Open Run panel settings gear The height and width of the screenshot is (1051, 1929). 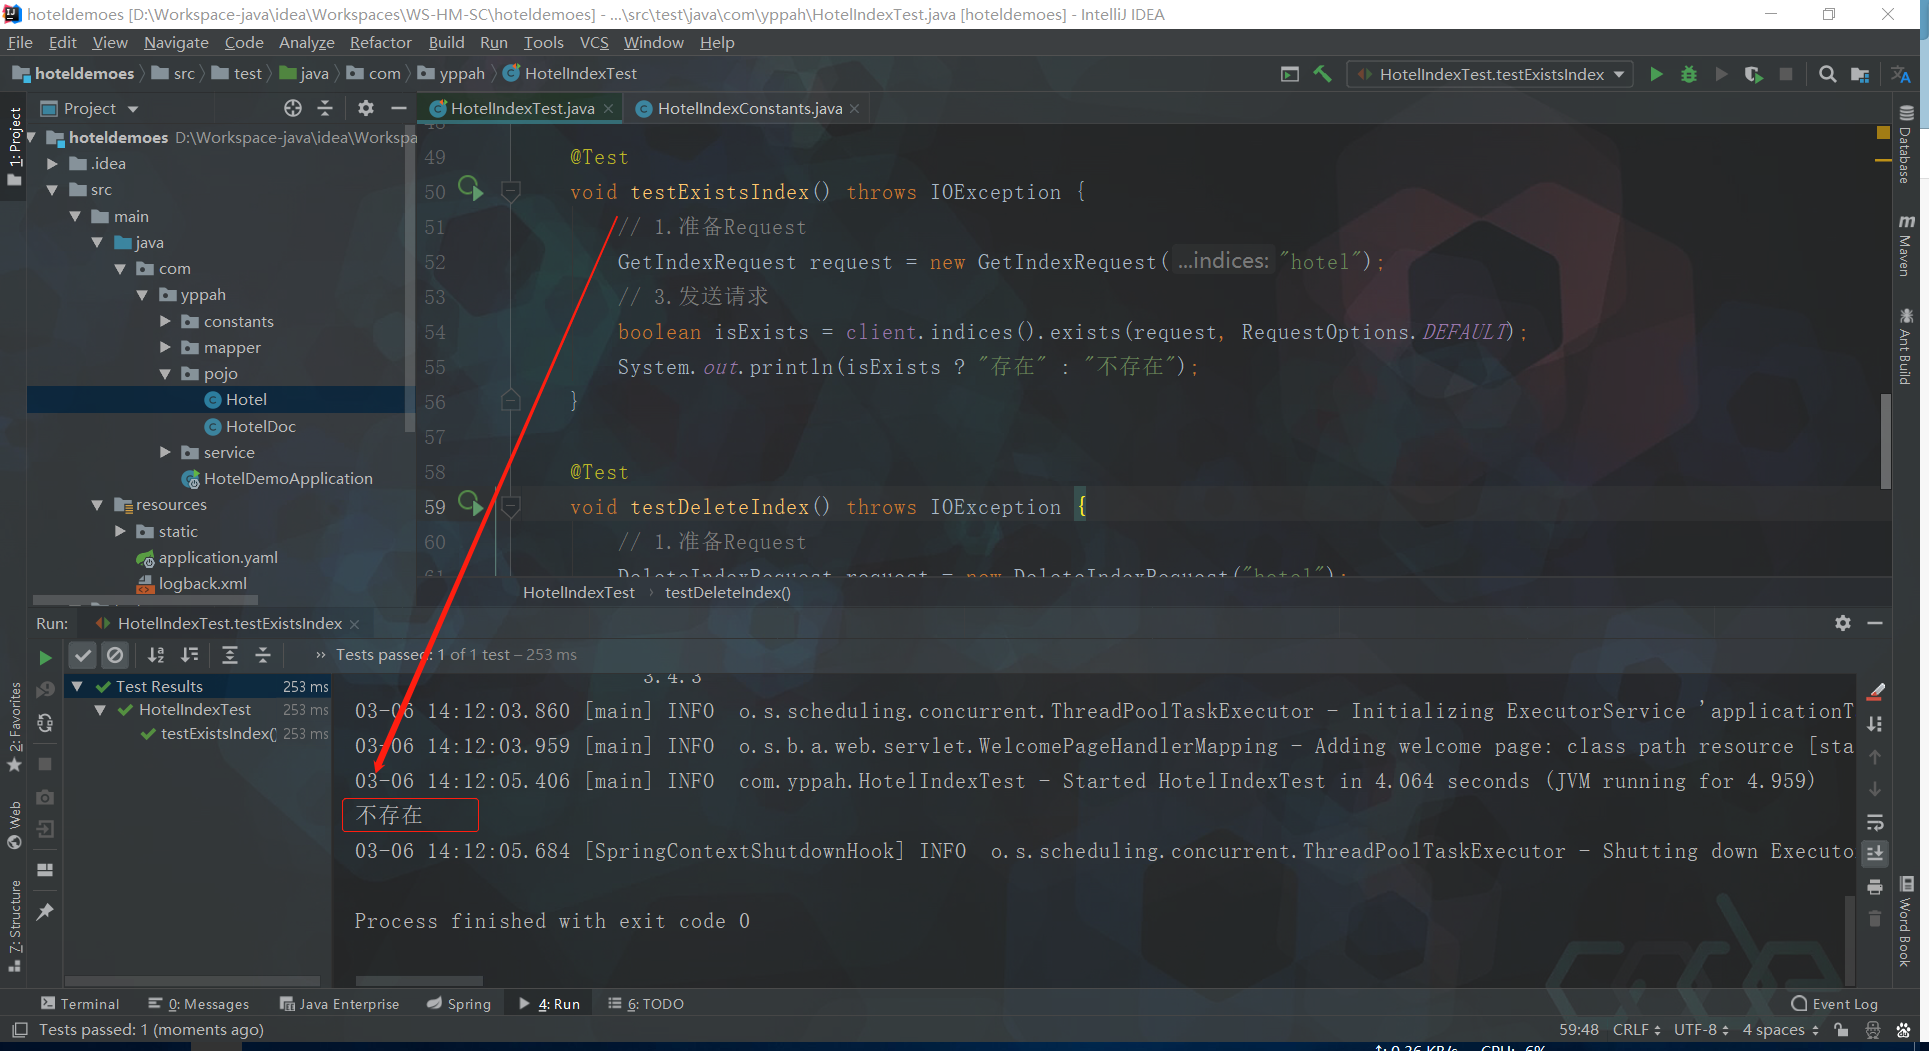point(1843,623)
